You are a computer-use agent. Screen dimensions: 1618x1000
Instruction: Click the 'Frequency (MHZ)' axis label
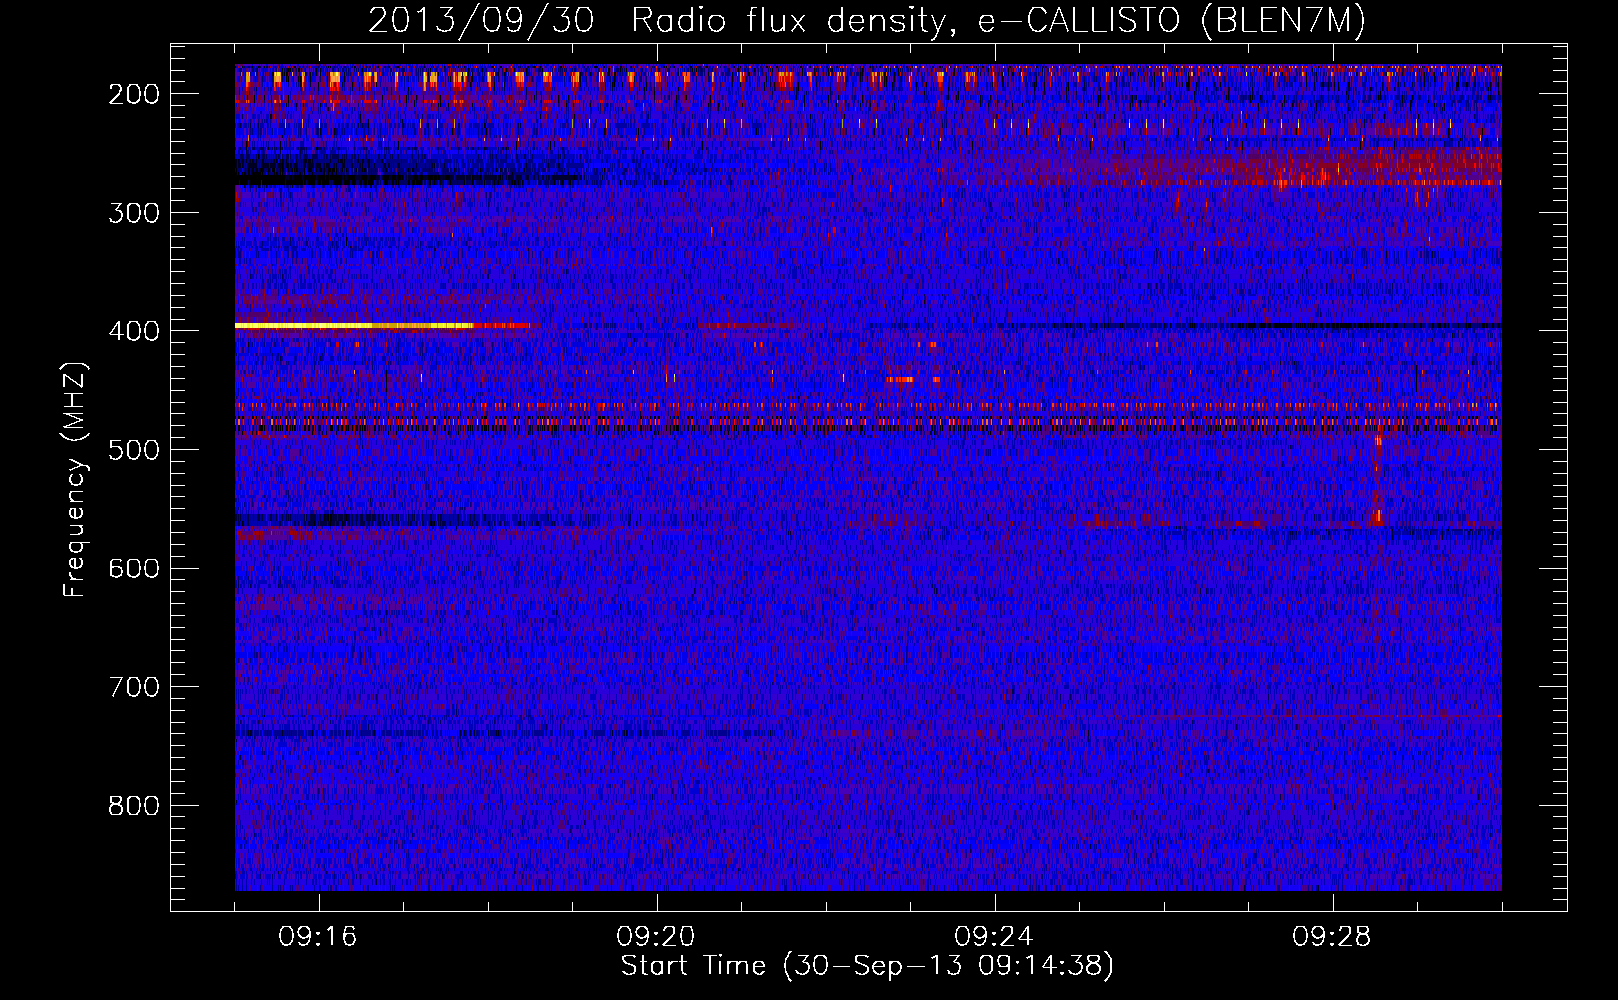pyautogui.click(x=75, y=479)
